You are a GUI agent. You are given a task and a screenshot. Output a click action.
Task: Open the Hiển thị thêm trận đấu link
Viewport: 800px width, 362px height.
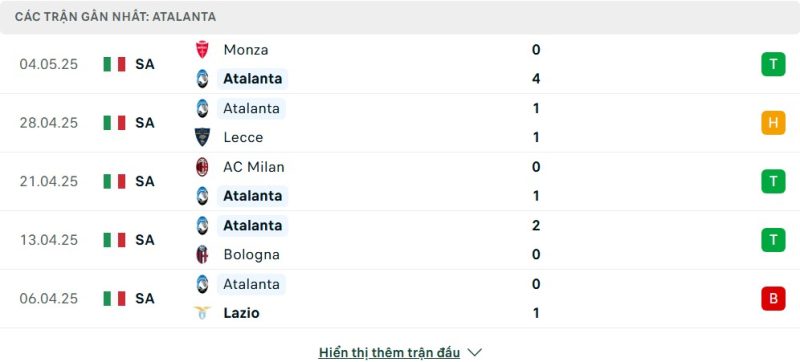(x=389, y=352)
